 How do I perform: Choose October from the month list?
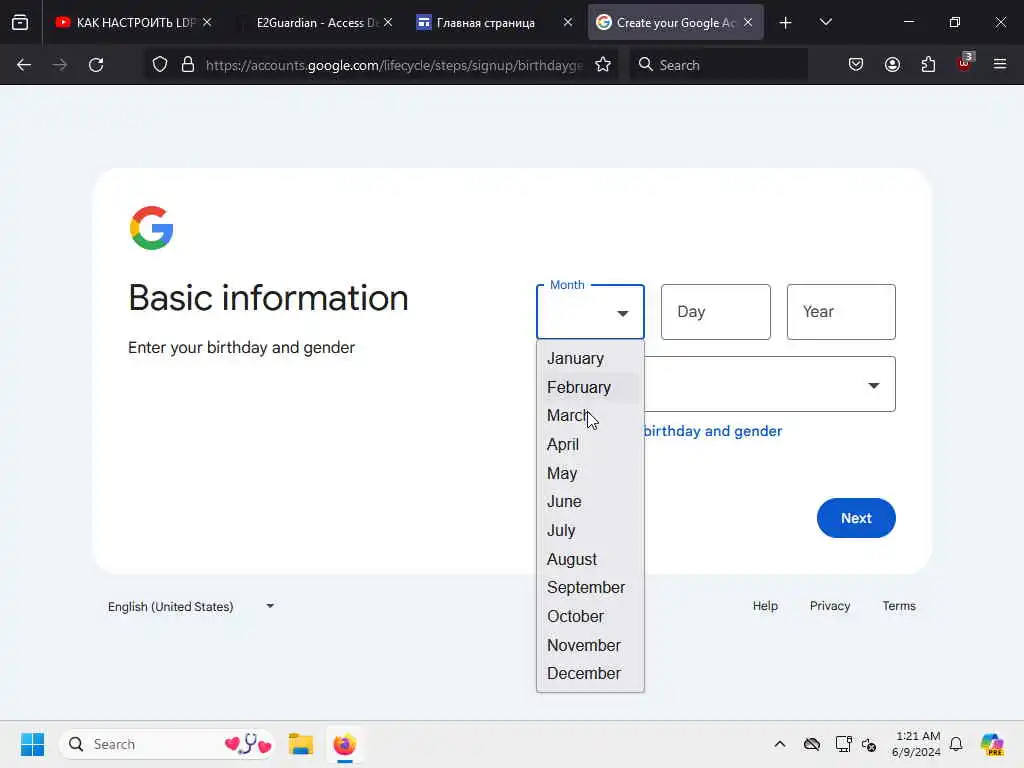(590, 616)
